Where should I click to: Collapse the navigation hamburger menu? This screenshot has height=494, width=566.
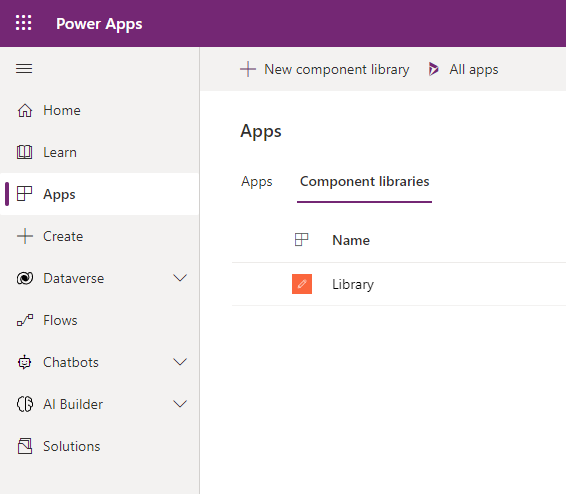click(x=24, y=69)
